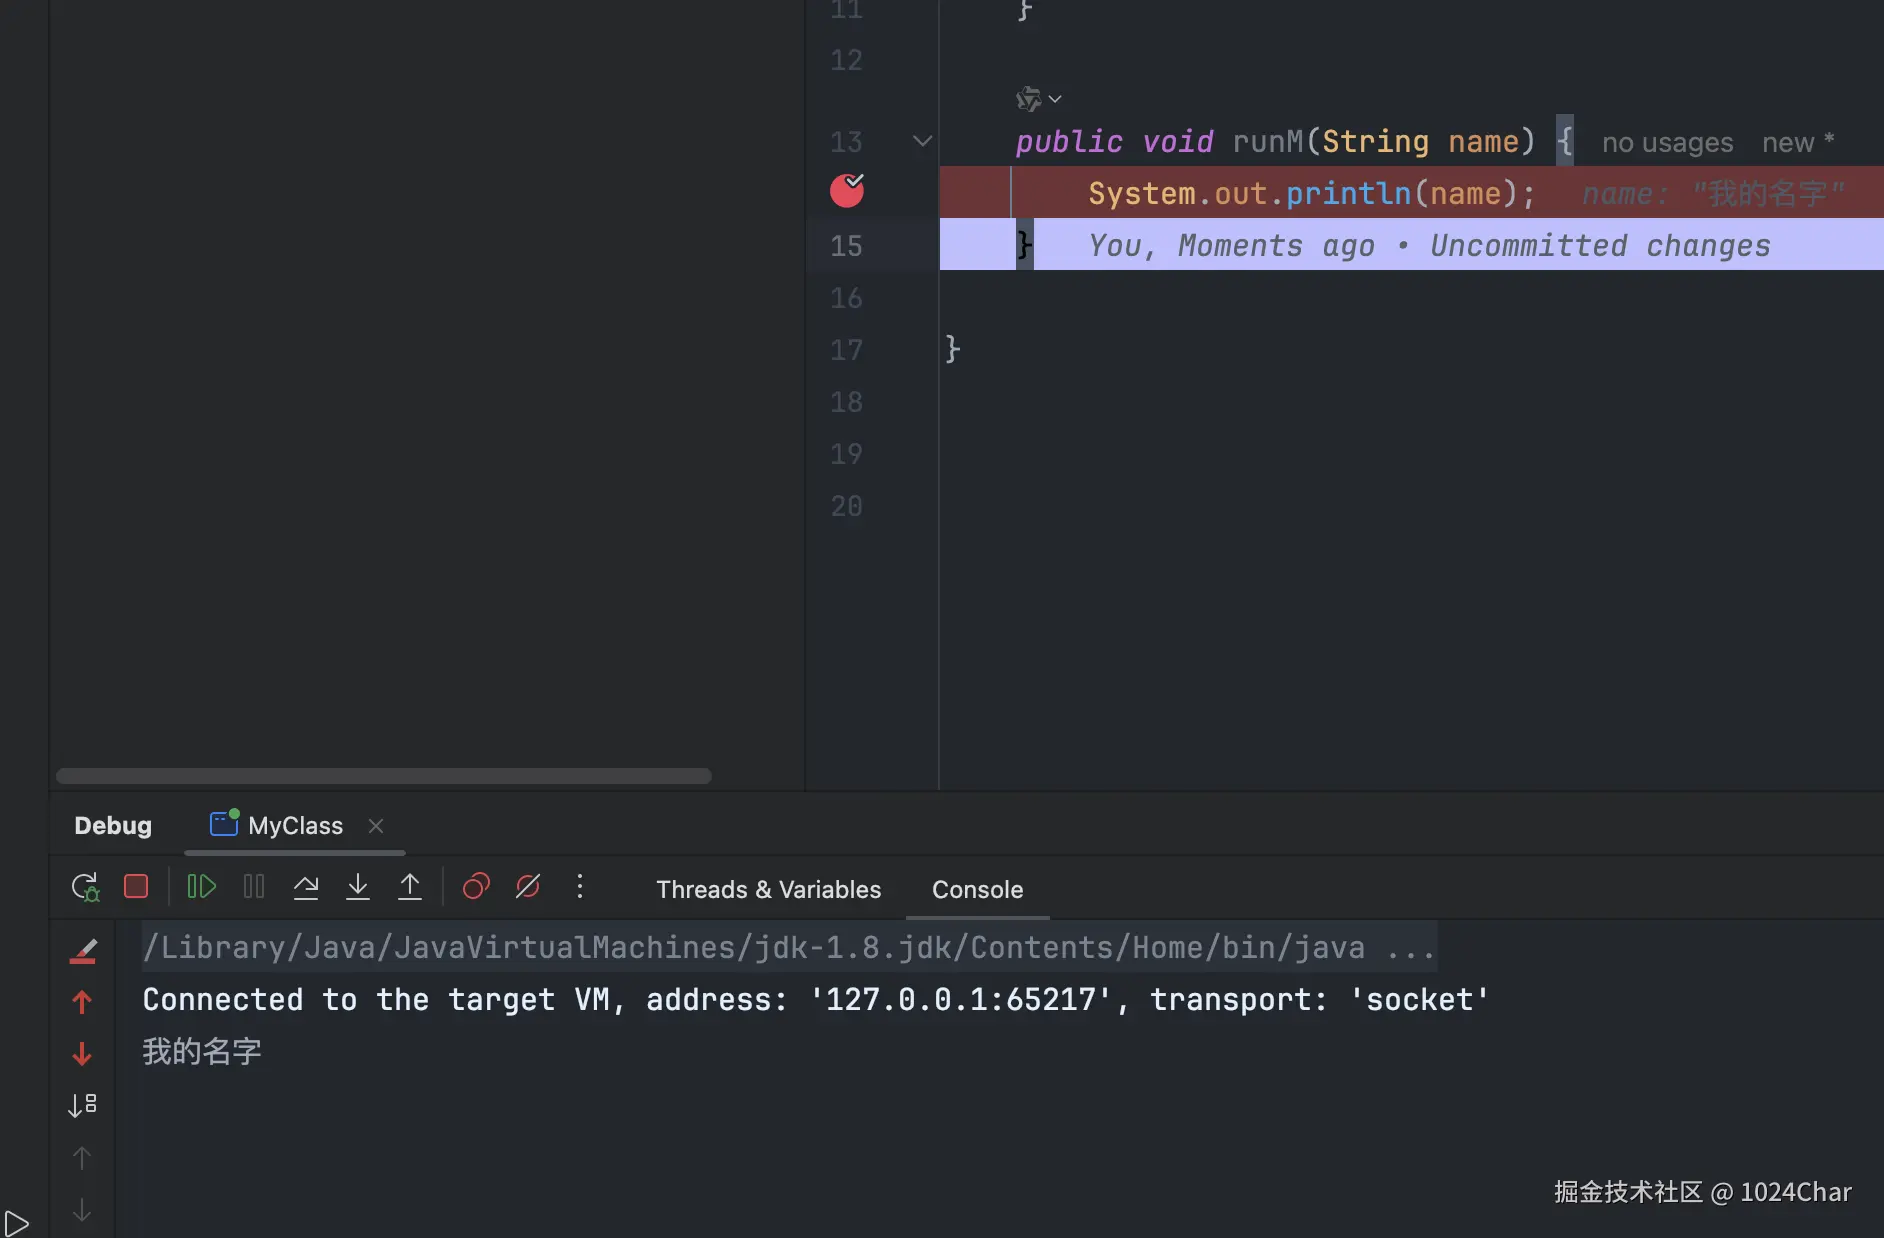Switch to the Console tab
The width and height of the screenshot is (1884, 1238).
point(977,889)
